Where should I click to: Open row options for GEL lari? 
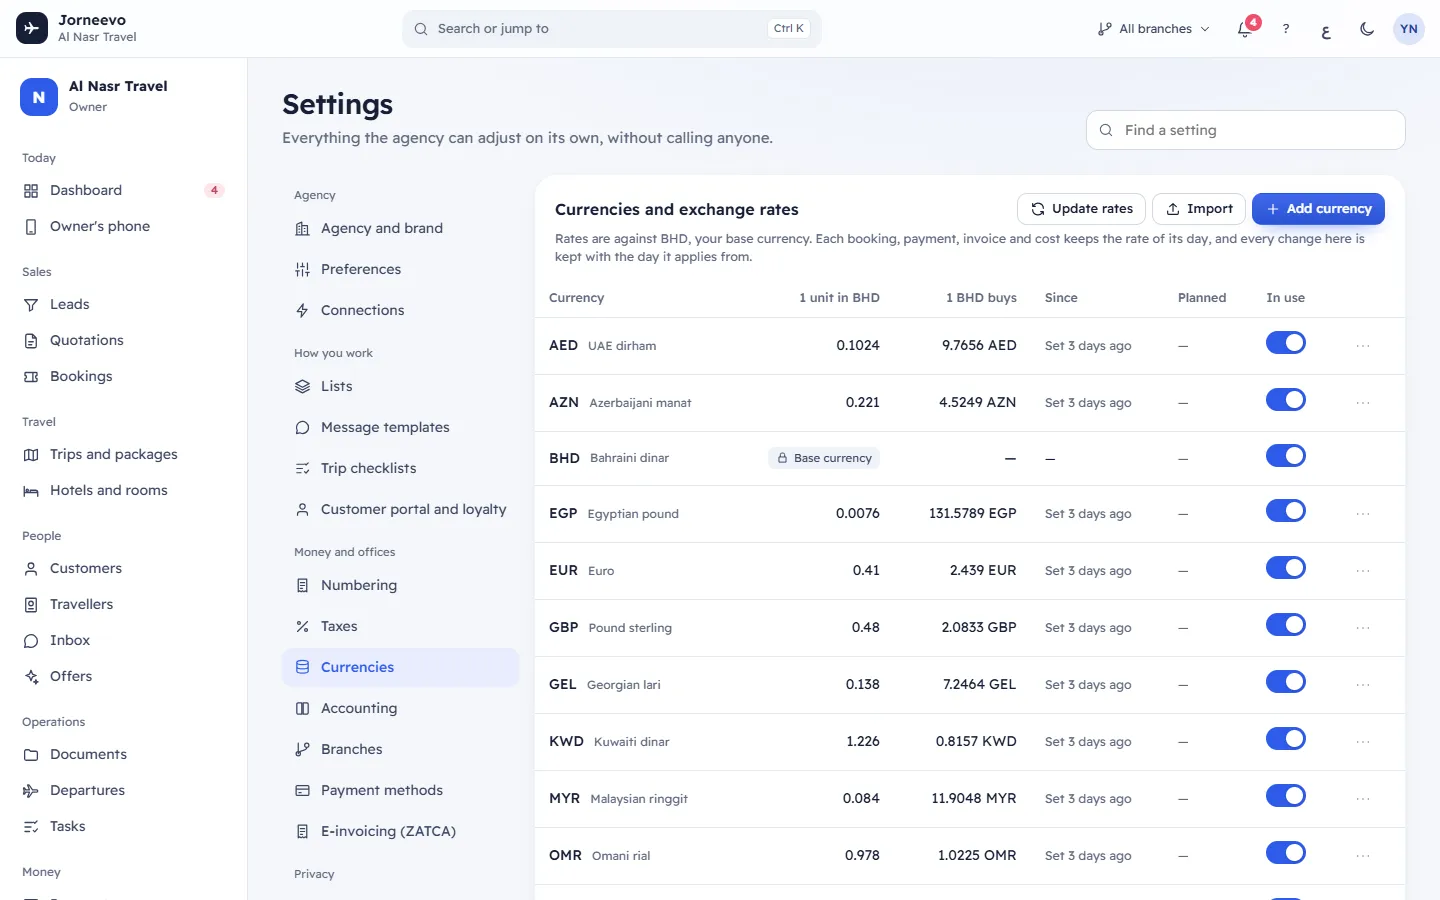click(1363, 685)
